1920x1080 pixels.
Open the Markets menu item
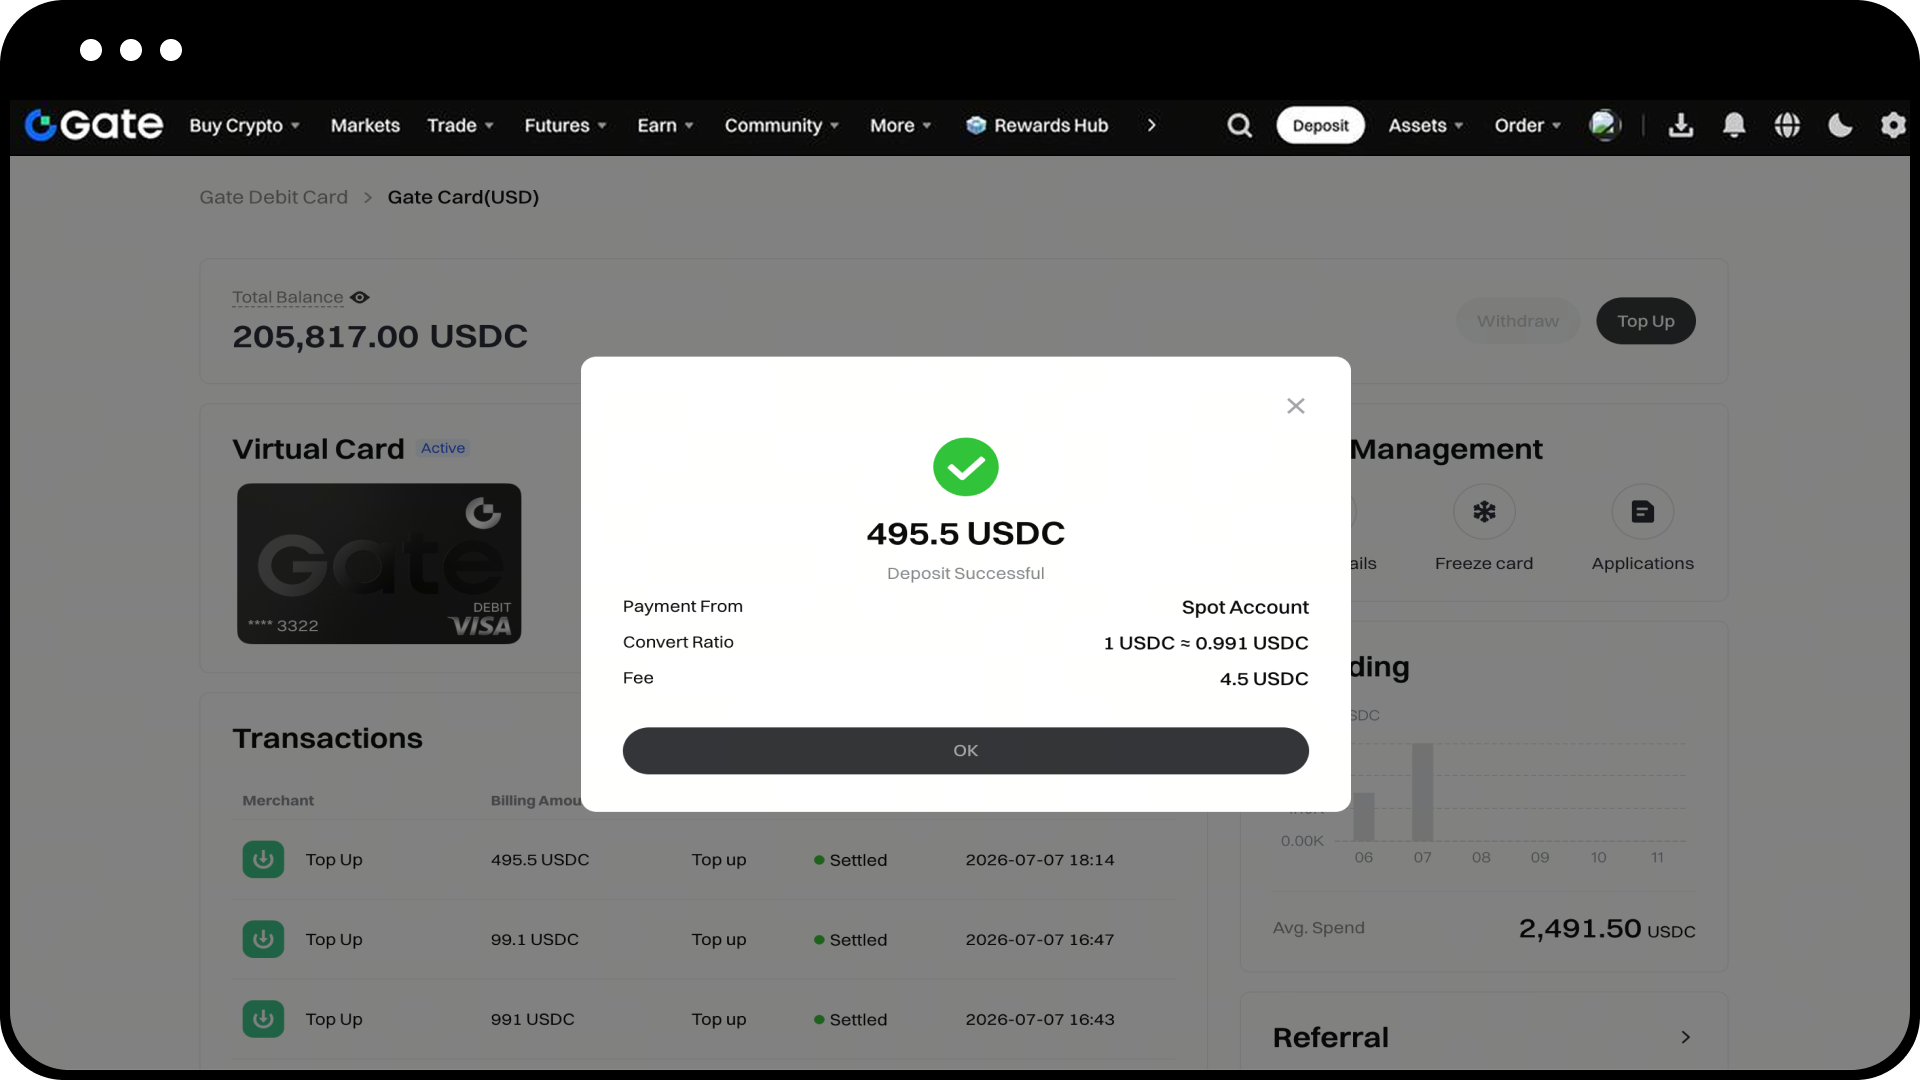tap(365, 125)
